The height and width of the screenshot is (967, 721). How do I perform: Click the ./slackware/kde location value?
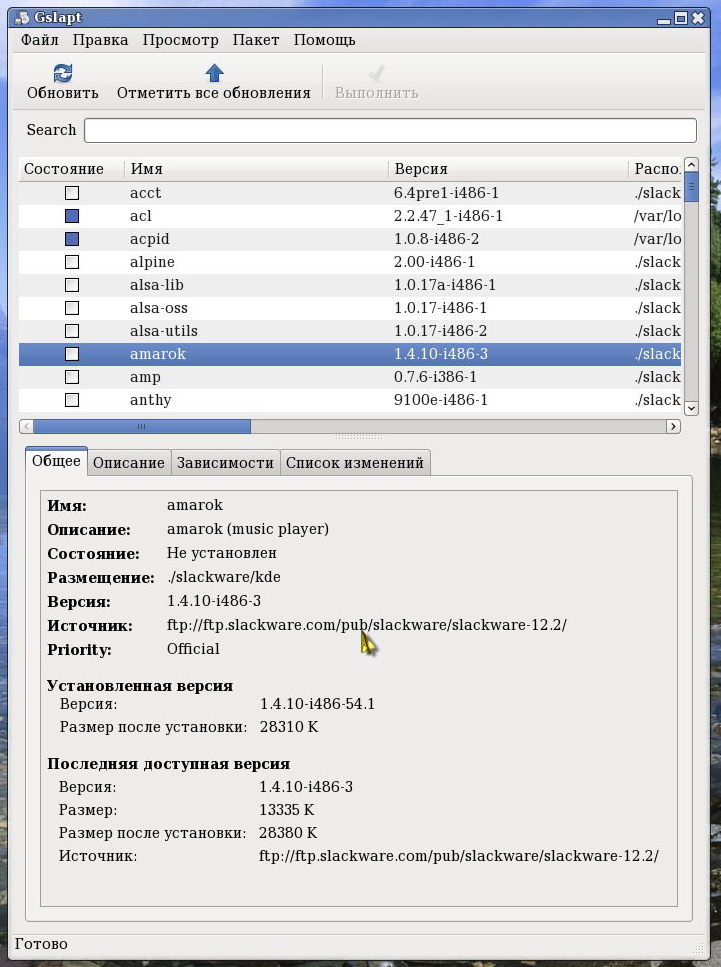(224, 577)
